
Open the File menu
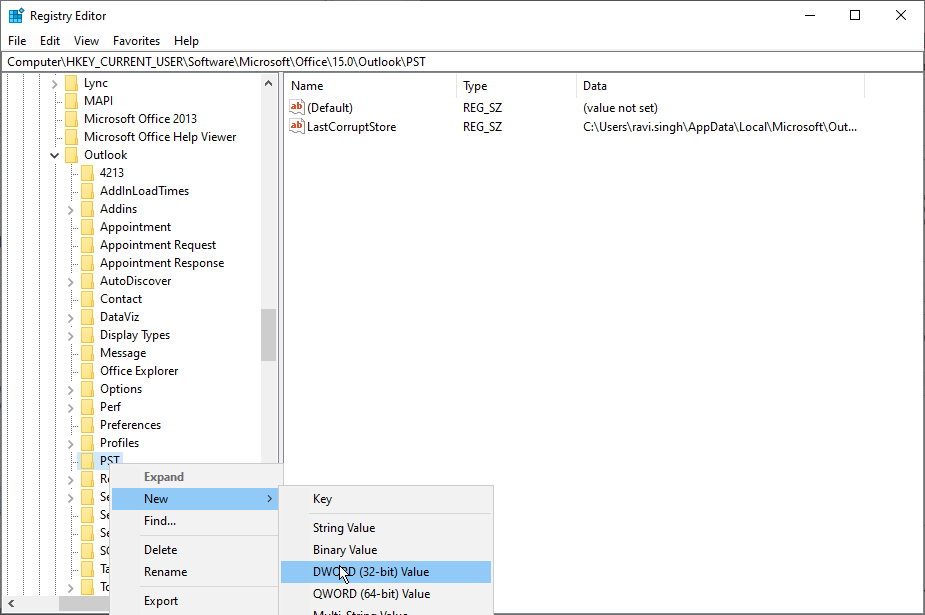[x=17, y=41]
